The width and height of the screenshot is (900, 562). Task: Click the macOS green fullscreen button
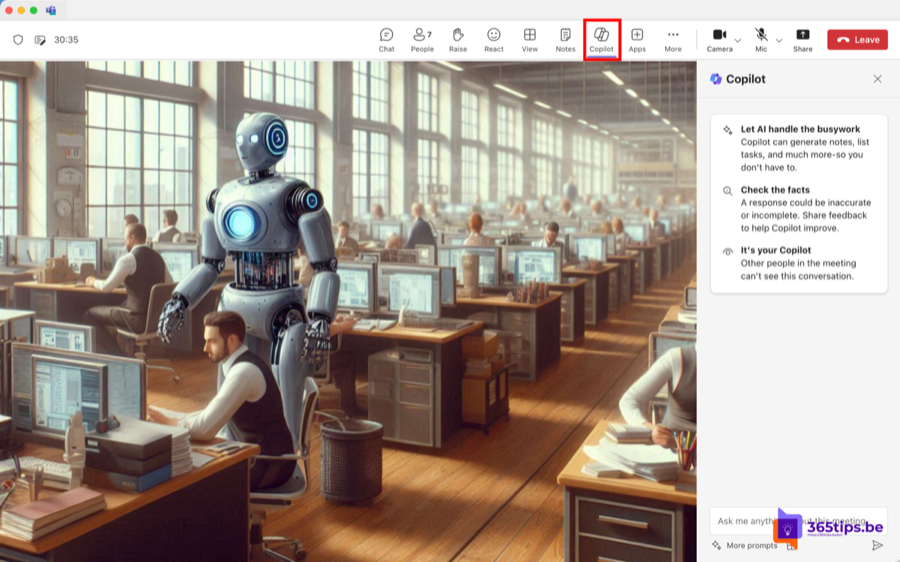pos(34,10)
